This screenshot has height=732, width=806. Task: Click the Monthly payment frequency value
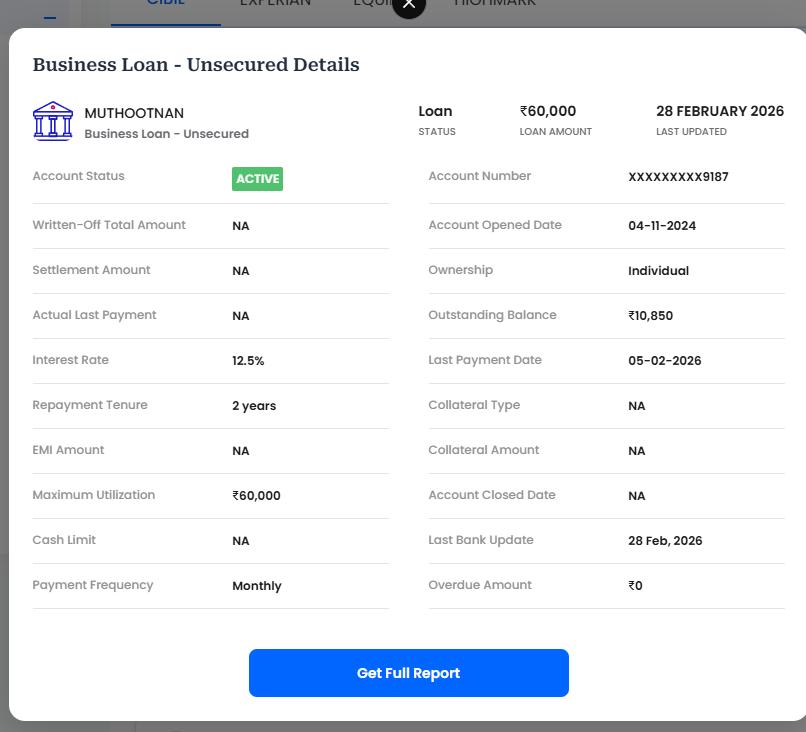tap(257, 586)
